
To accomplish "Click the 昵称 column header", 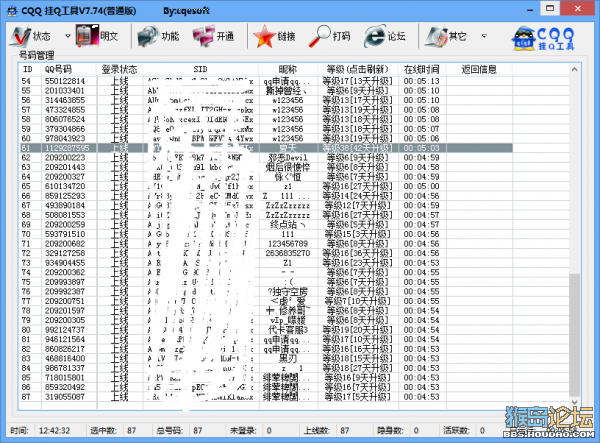I will 288,69.
